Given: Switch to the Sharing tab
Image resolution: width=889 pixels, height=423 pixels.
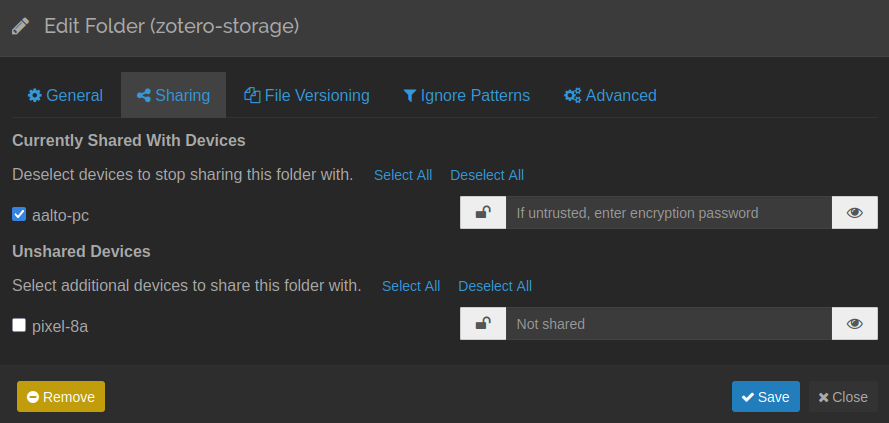Looking at the screenshot, I should pos(173,96).
